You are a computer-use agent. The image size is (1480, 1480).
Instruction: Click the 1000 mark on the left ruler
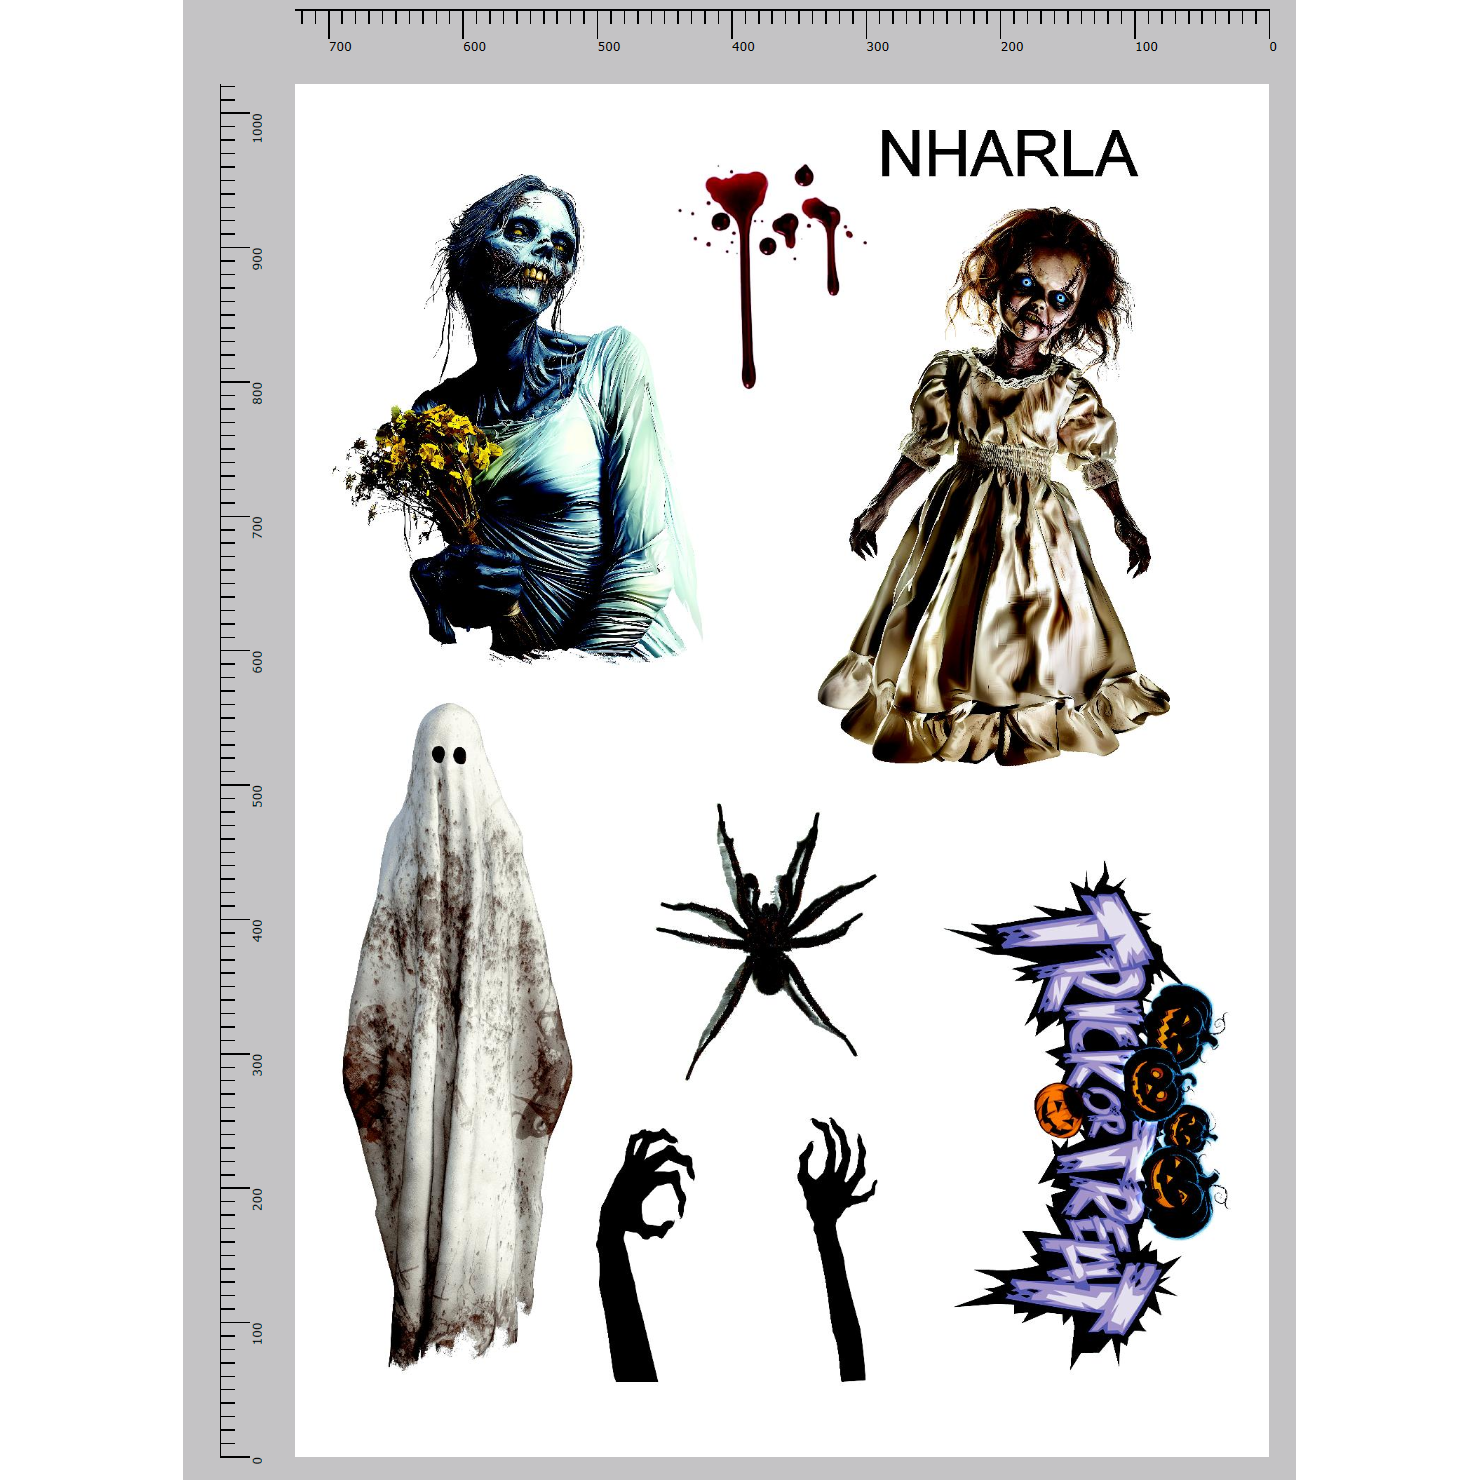[257, 127]
